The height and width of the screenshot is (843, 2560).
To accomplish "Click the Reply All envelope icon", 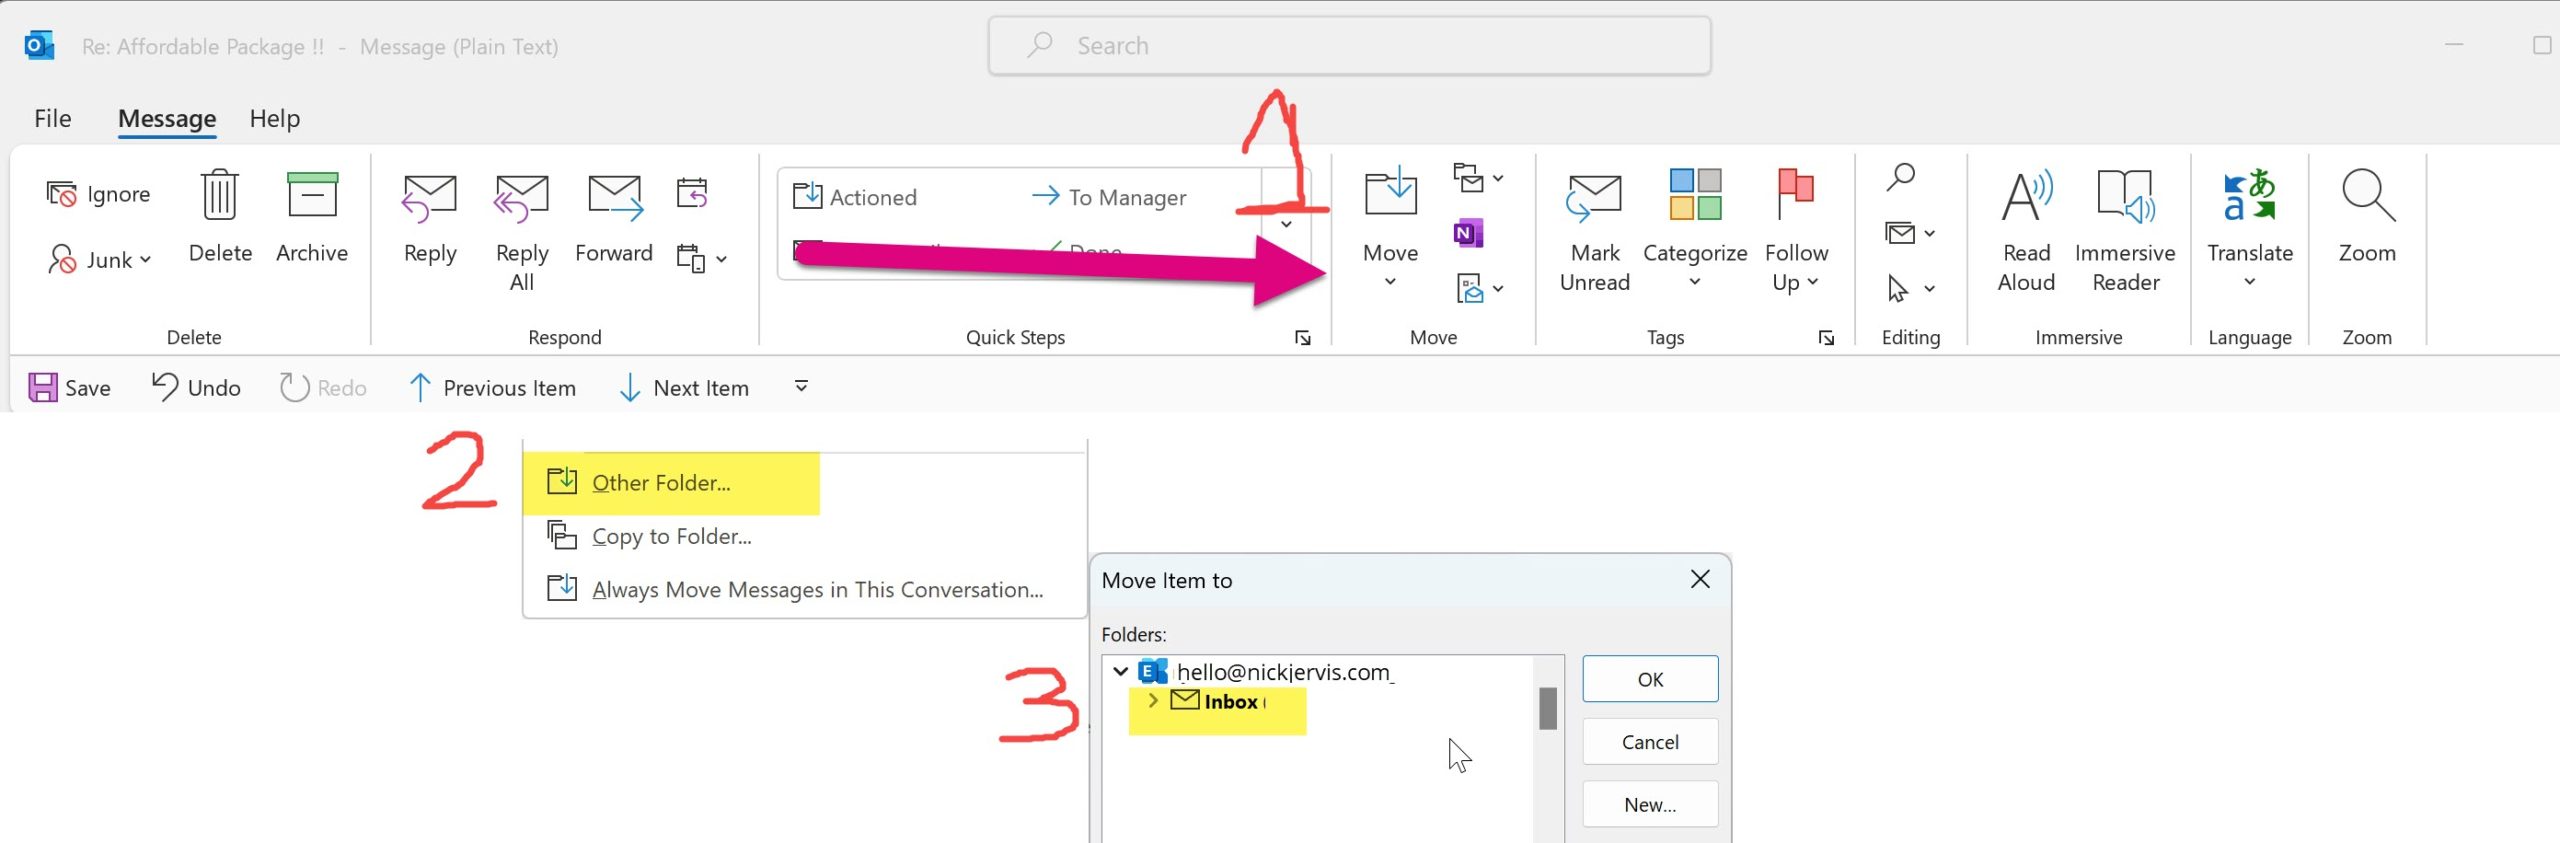I will [x=521, y=196].
